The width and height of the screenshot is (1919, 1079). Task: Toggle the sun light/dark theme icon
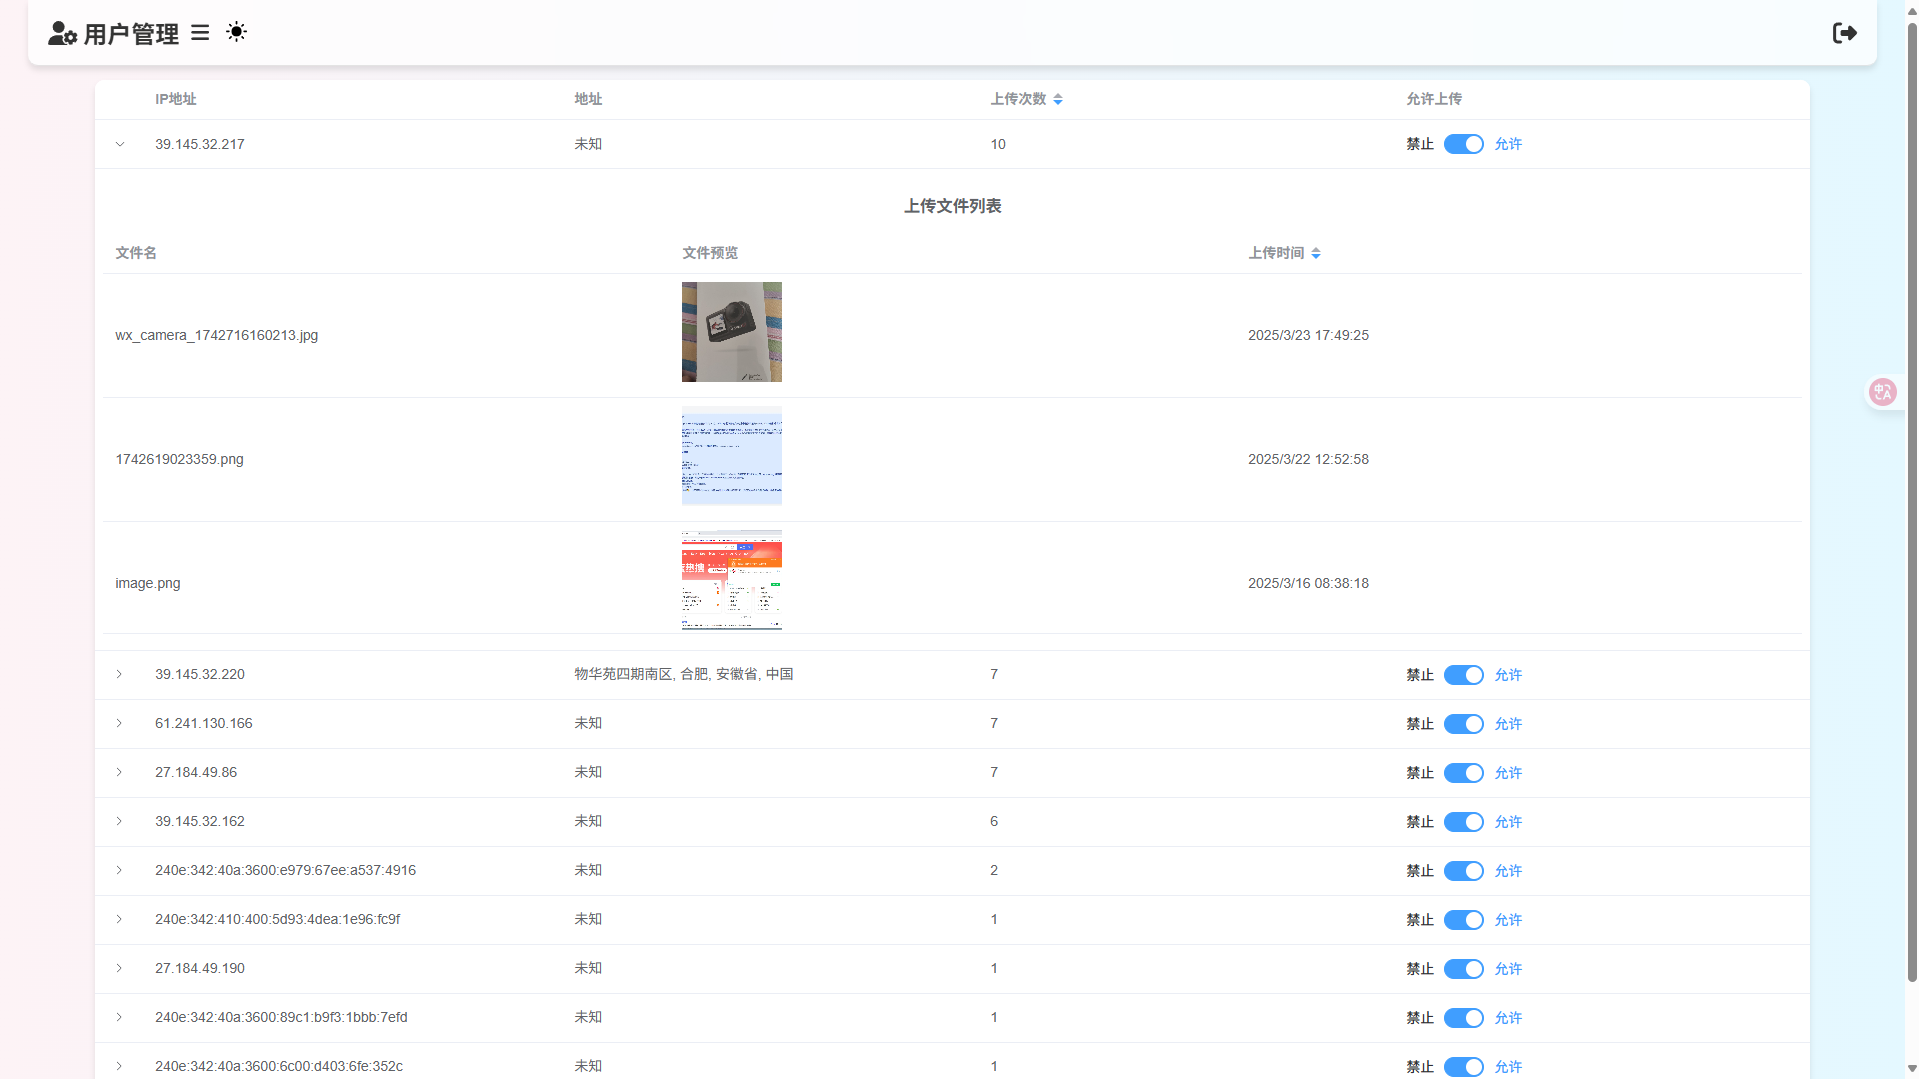[x=236, y=32]
